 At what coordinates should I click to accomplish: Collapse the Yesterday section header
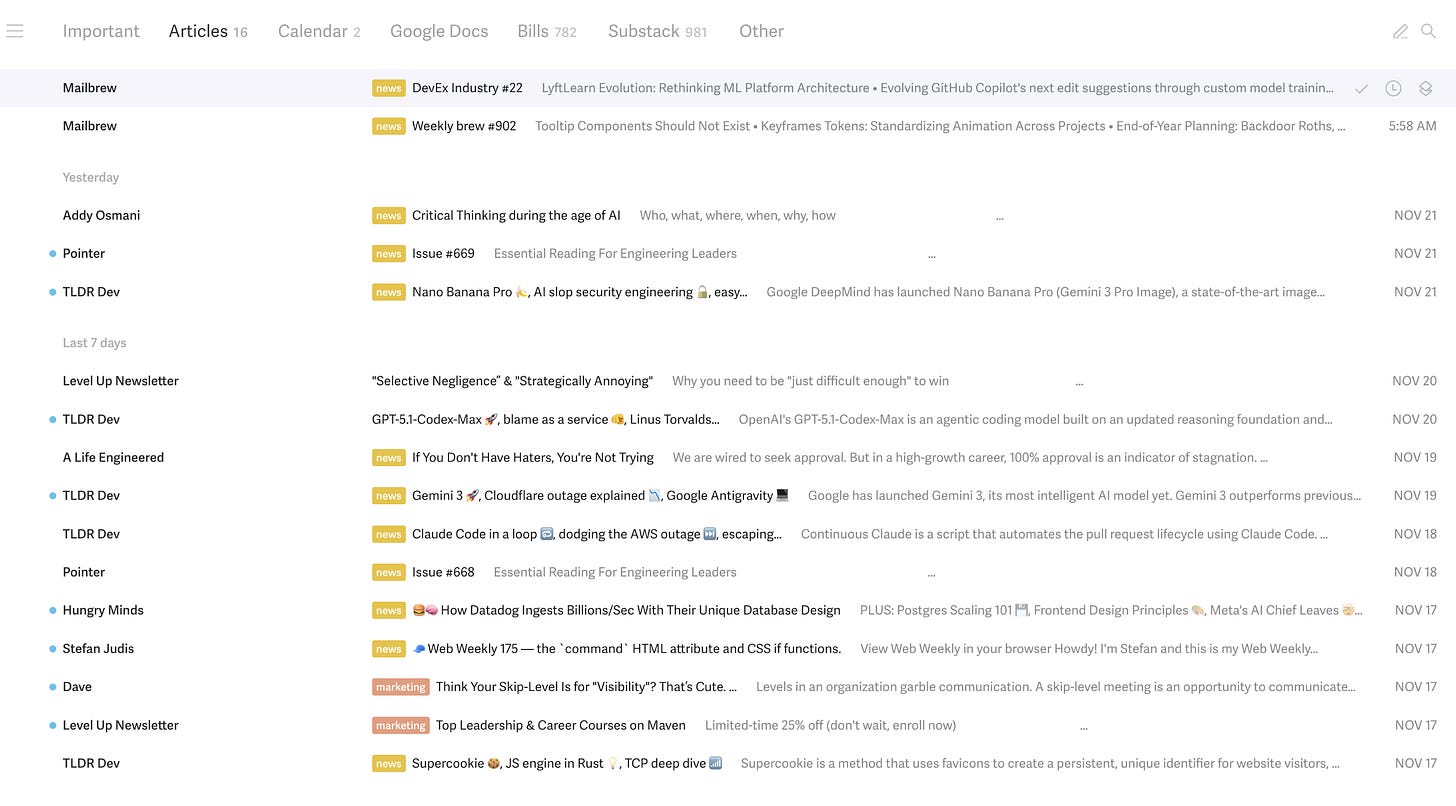click(x=90, y=177)
